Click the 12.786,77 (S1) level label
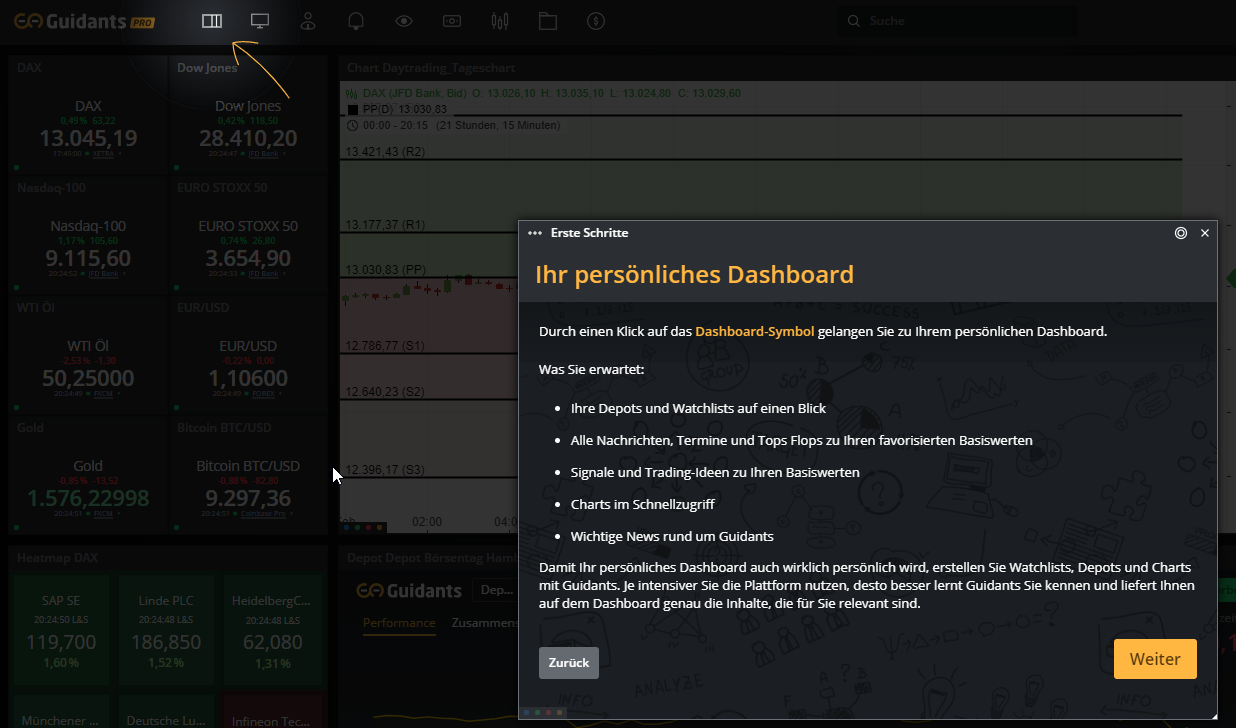The width and height of the screenshot is (1236, 728). (x=386, y=346)
